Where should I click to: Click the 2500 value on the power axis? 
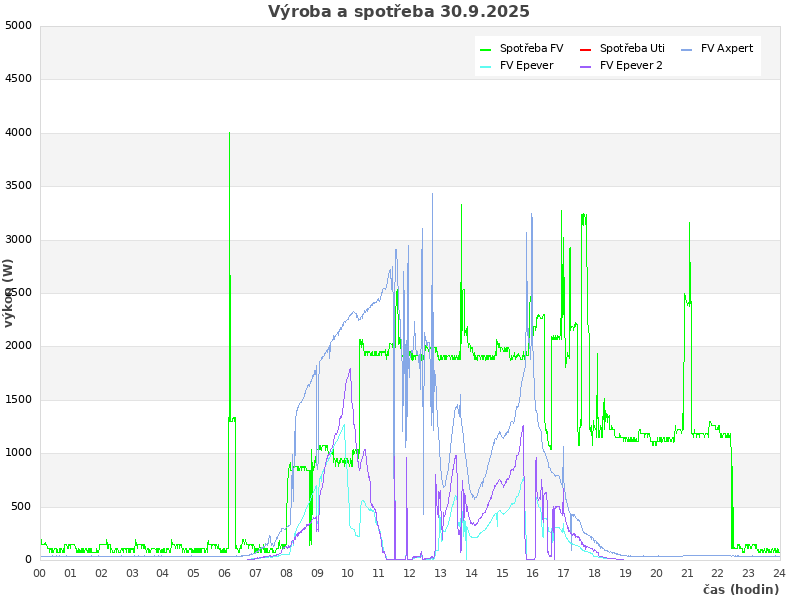coord(18,292)
